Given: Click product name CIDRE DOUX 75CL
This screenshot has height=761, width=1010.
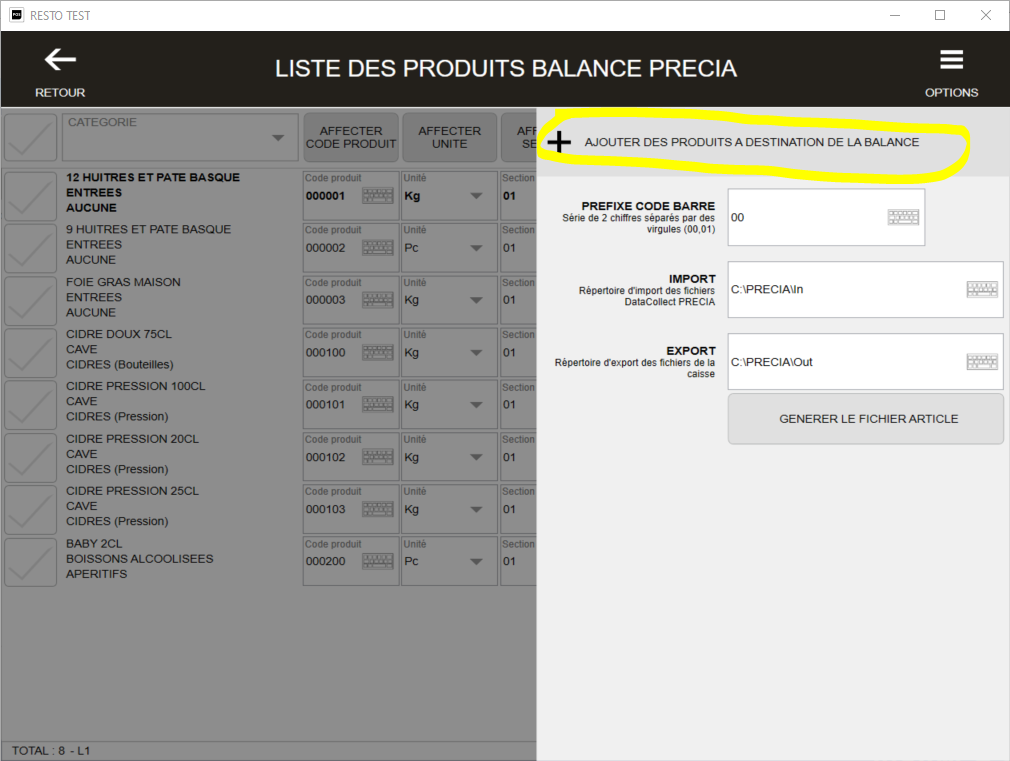Looking at the screenshot, I should (119, 334).
